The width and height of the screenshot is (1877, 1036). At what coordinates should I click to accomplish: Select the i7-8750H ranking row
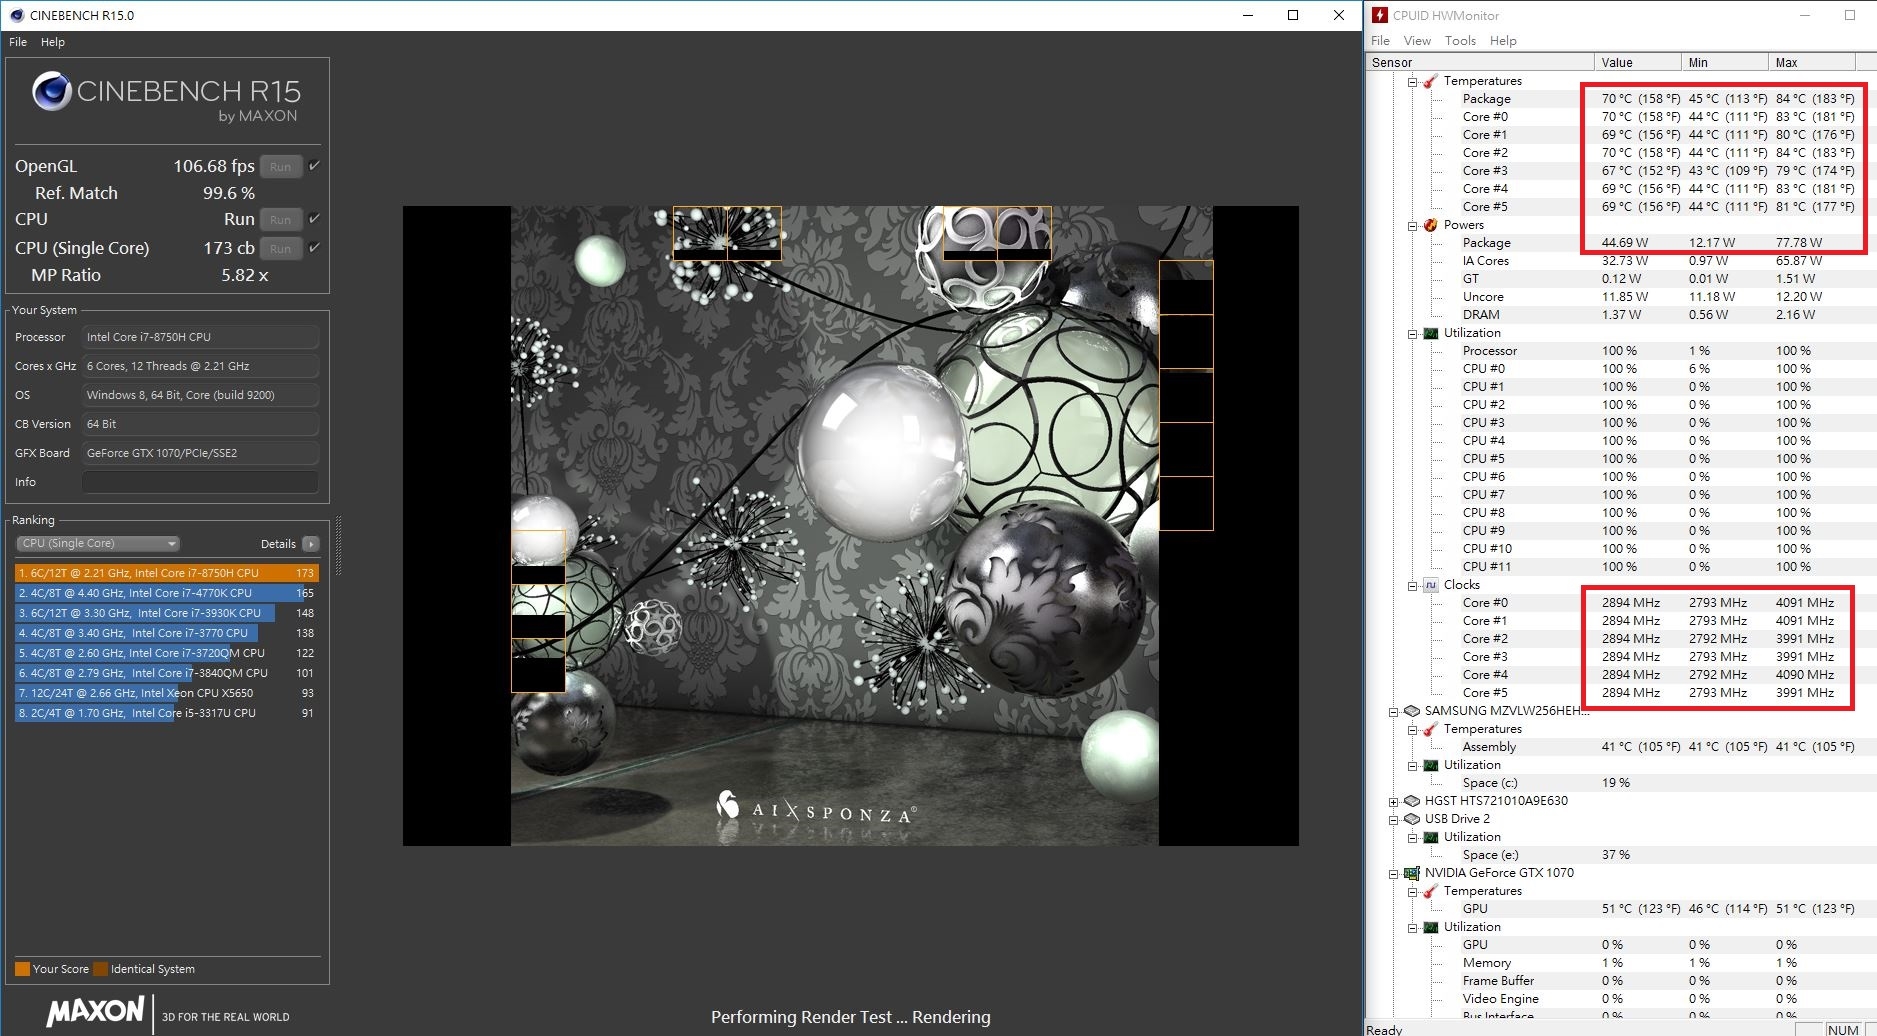tap(166, 573)
